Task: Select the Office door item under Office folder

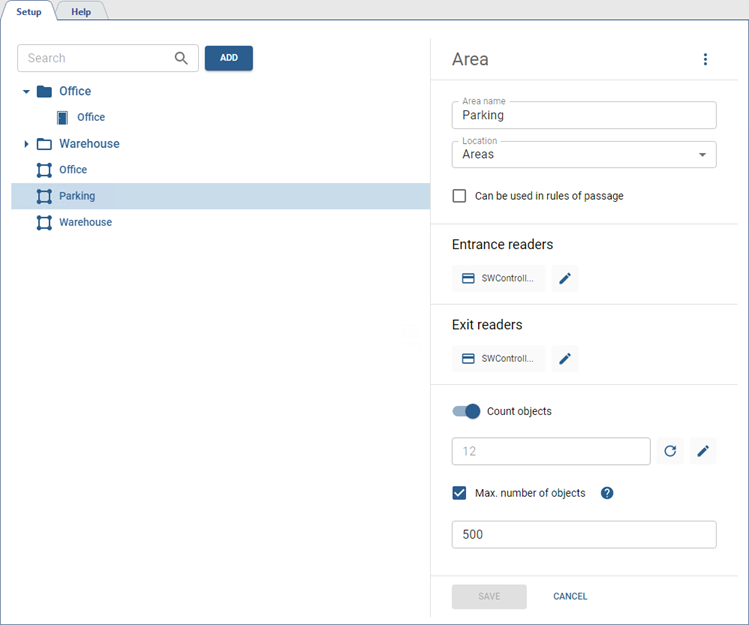Action: coord(90,117)
